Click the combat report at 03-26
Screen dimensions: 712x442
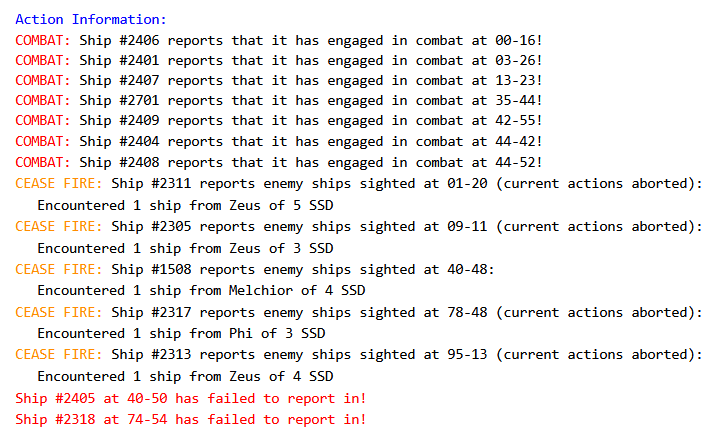point(283,62)
